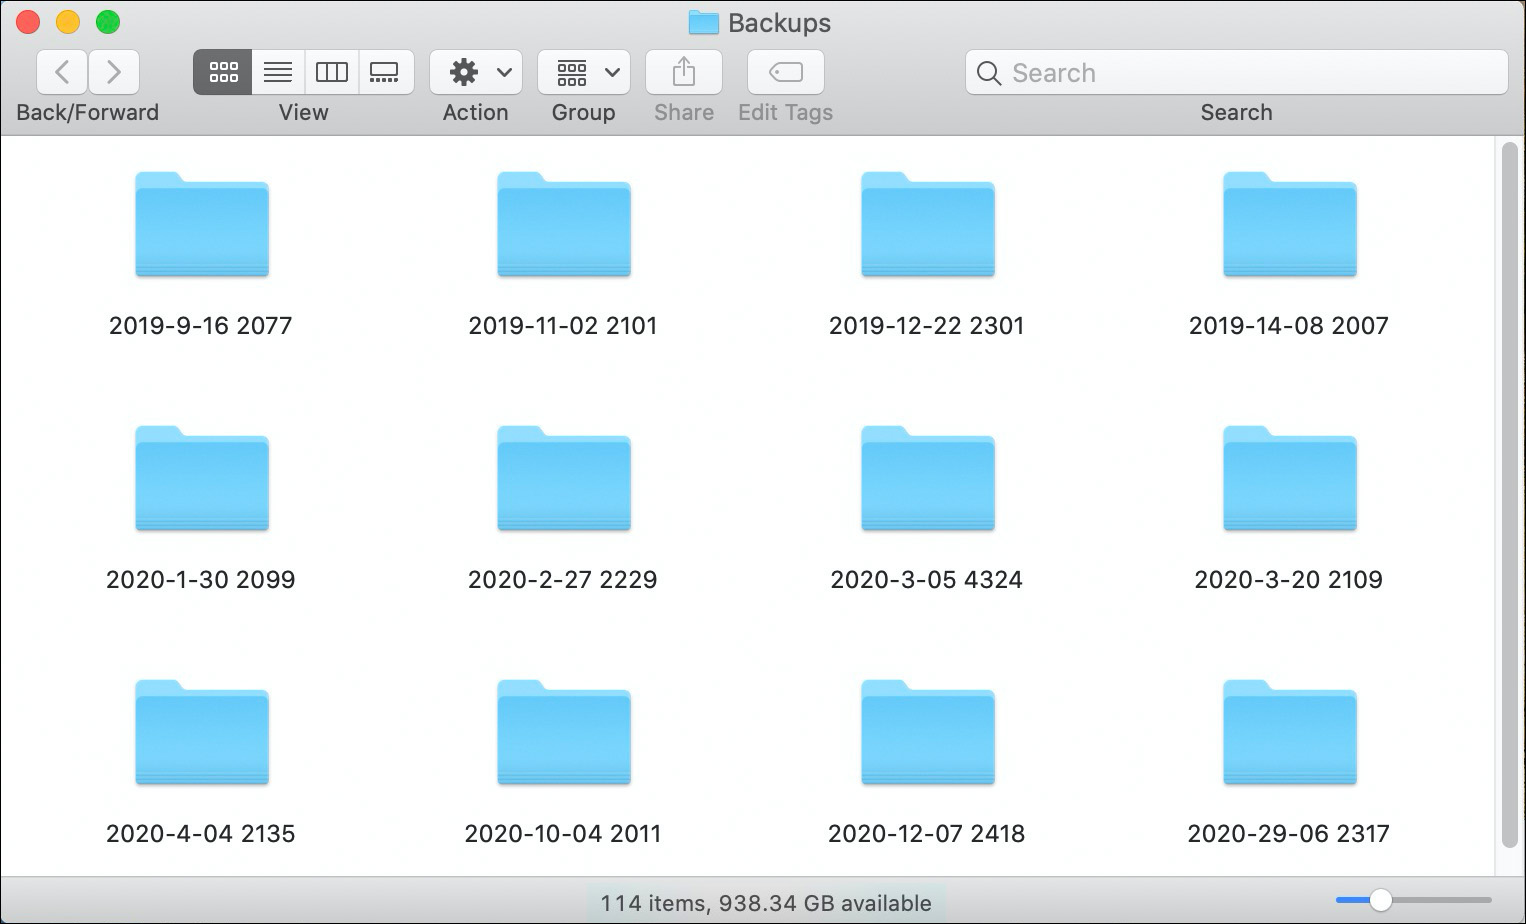Go forward using the Forward arrow
This screenshot has width=1526, height=924.
click(113, 71)
